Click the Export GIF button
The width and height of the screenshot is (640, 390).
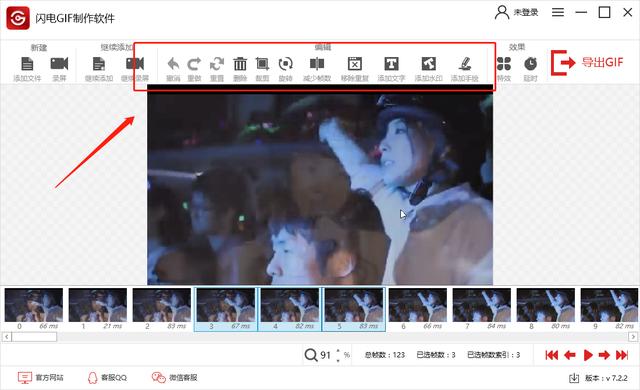tap(587, 62)
